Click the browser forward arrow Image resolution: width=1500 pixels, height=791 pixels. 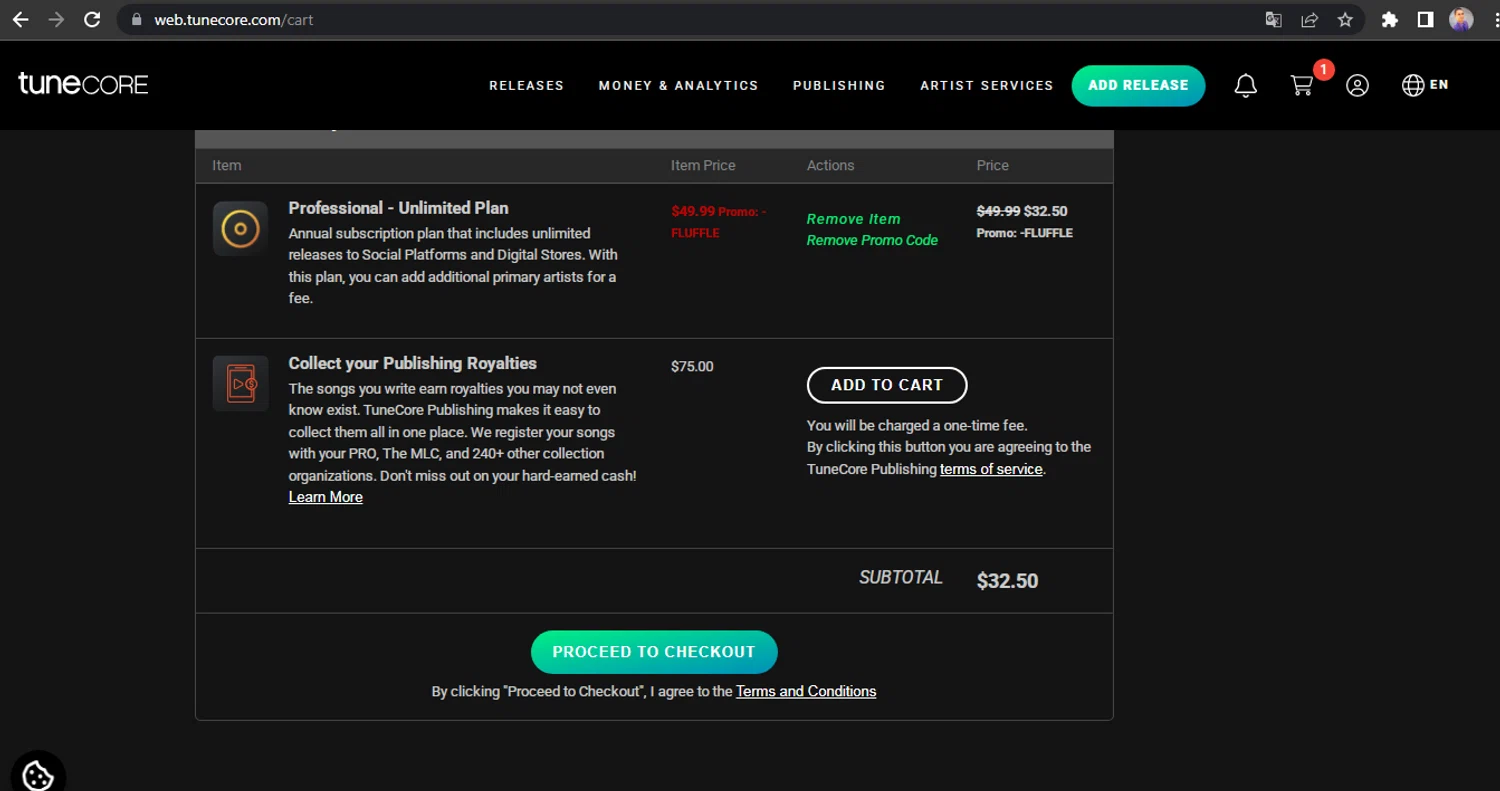pos(56,19)
